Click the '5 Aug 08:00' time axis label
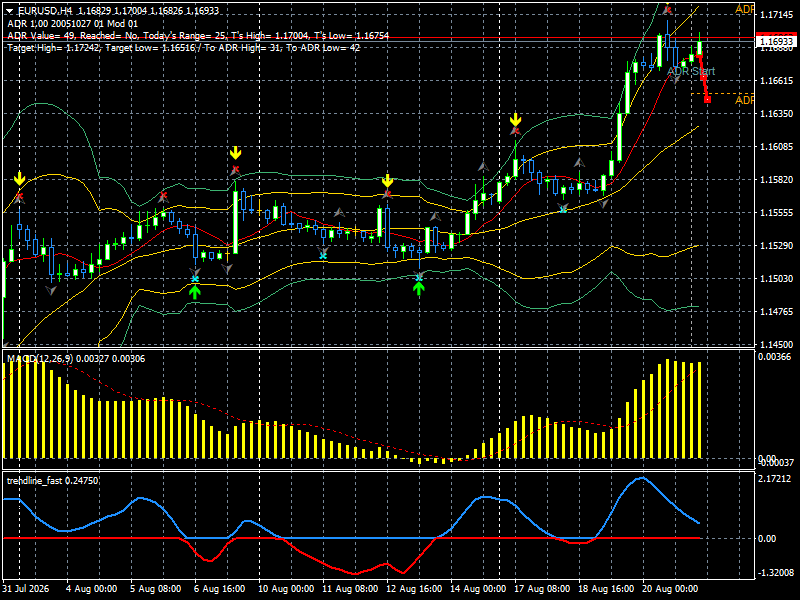Screen dimensions: 800x600 pos(155,589)
